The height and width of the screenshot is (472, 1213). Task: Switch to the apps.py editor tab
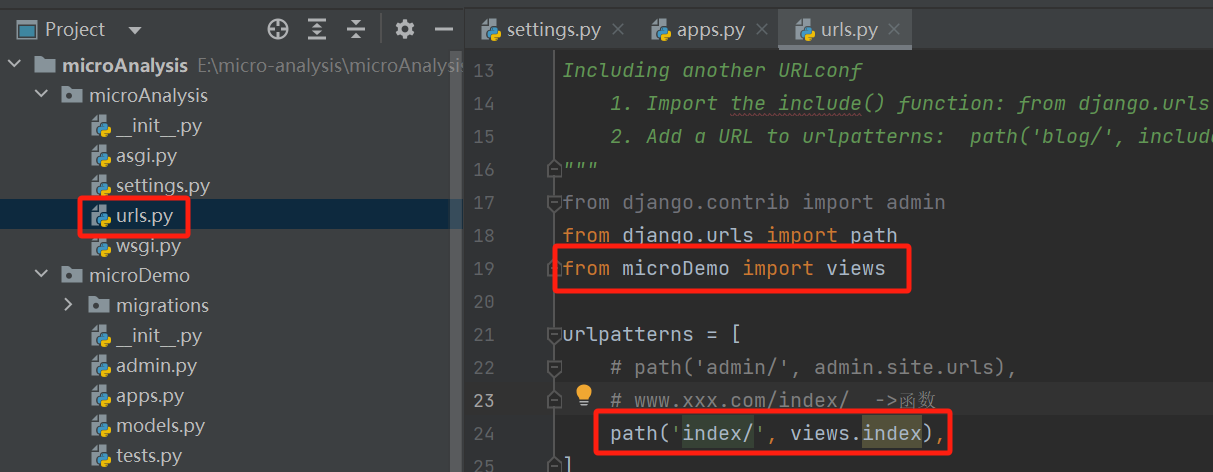710,29
